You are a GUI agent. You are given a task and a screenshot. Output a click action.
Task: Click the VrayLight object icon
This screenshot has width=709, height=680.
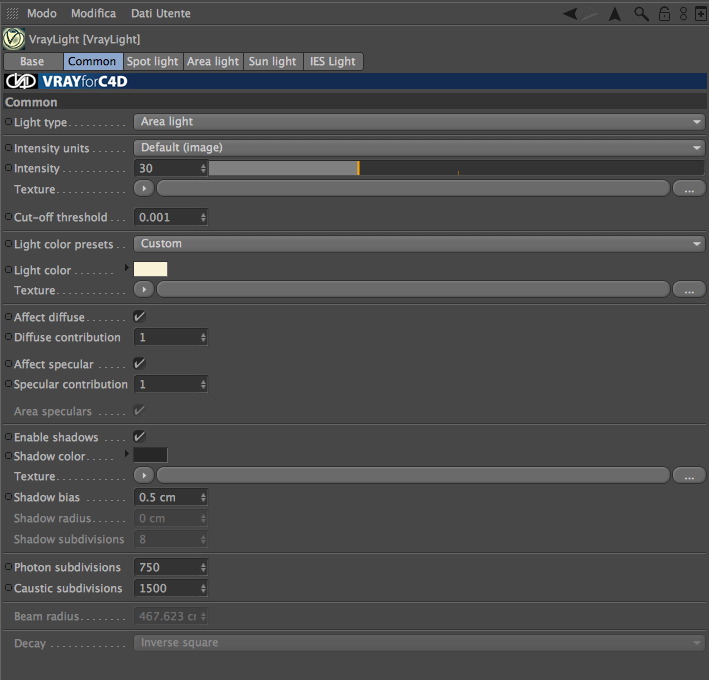[14, 39]
